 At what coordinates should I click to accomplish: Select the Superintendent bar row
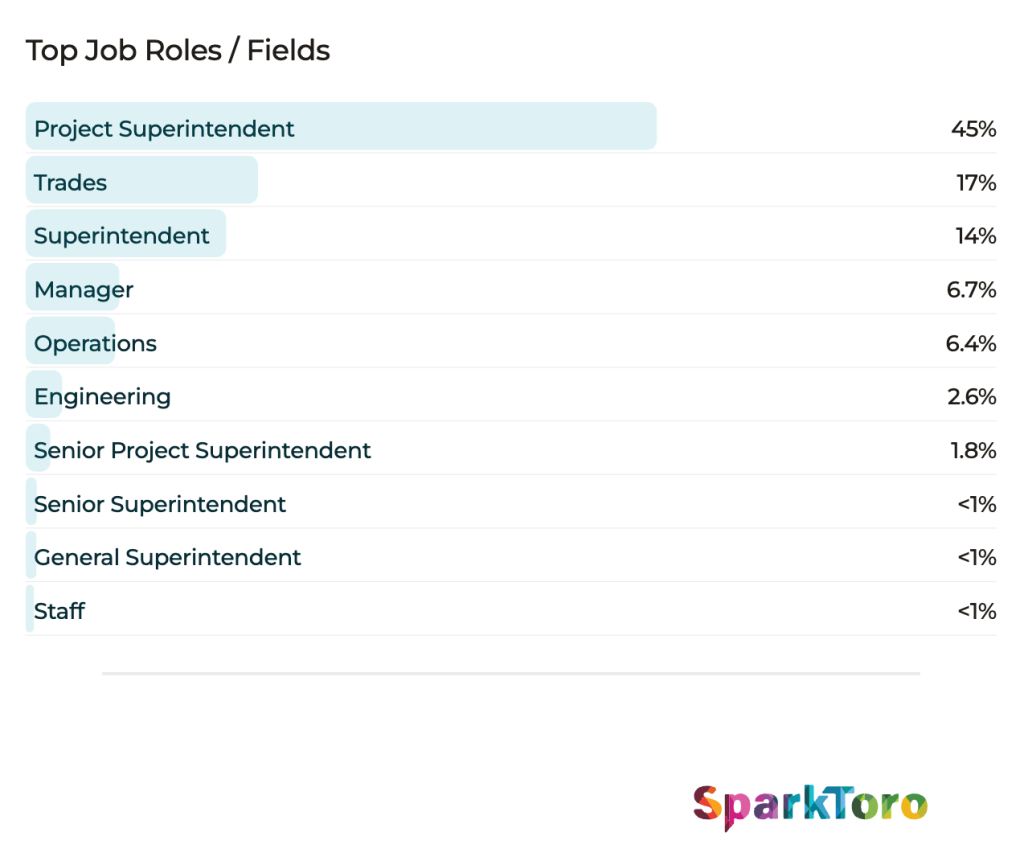click(511, 234)
